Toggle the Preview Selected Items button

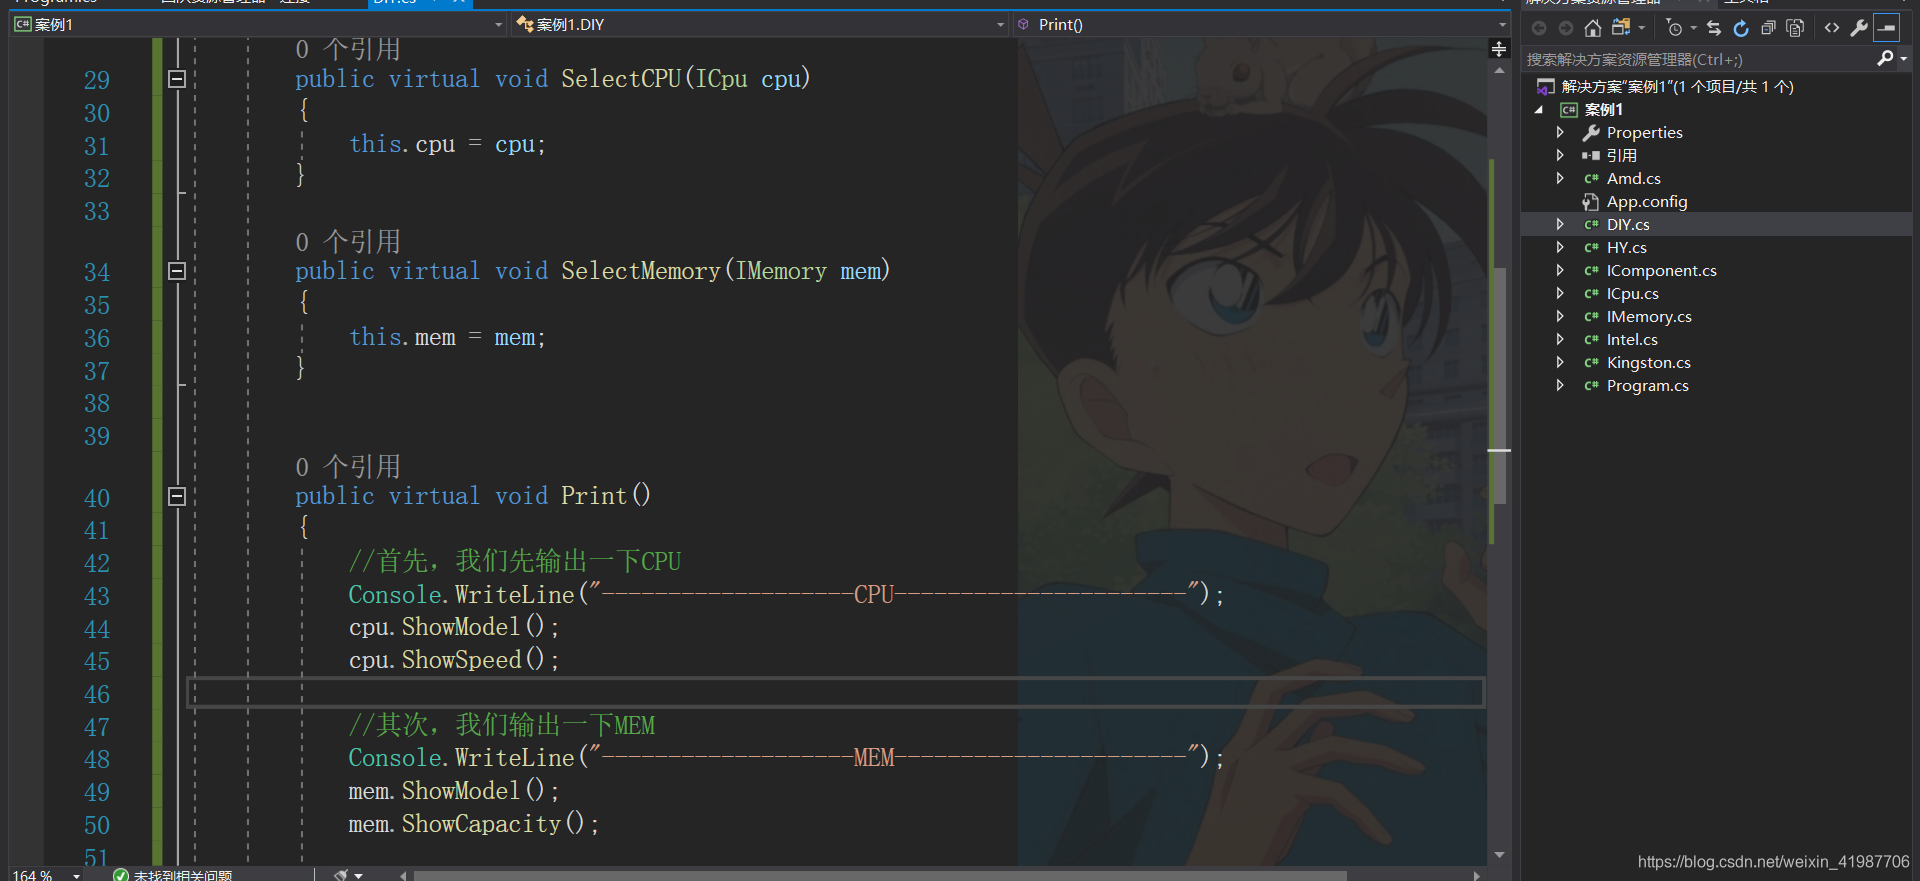pos(1886,28)
